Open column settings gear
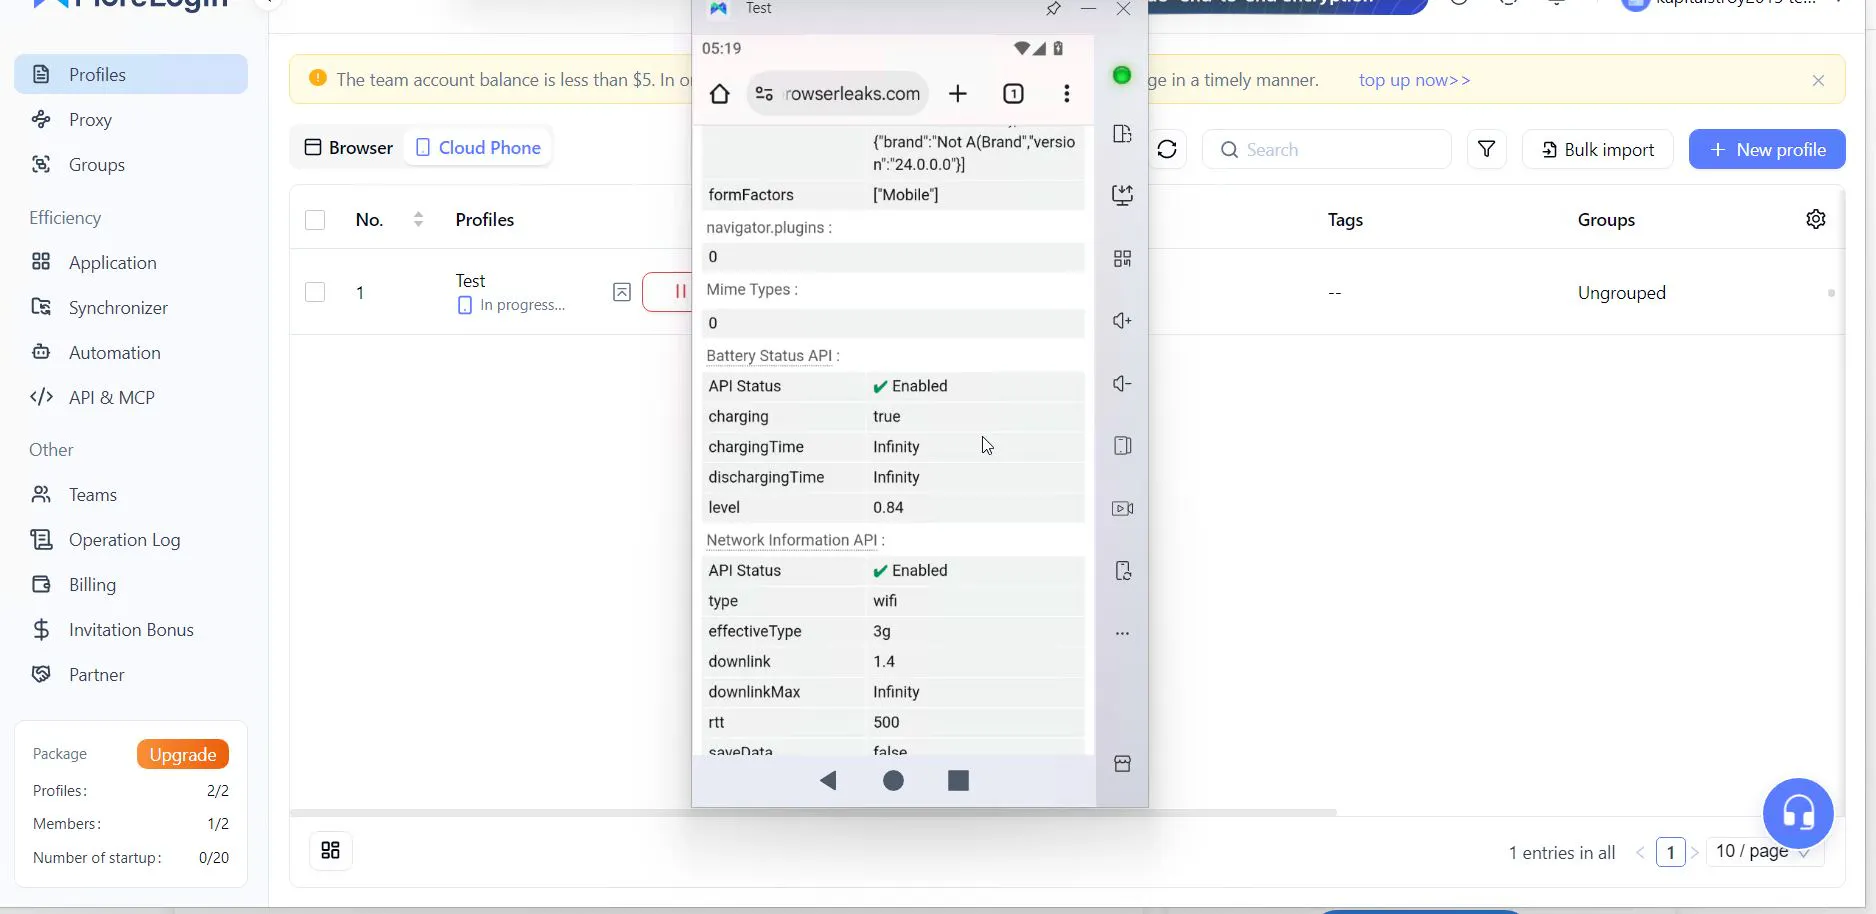This screenshot has height=914, width=1876. click(1816, 219)
